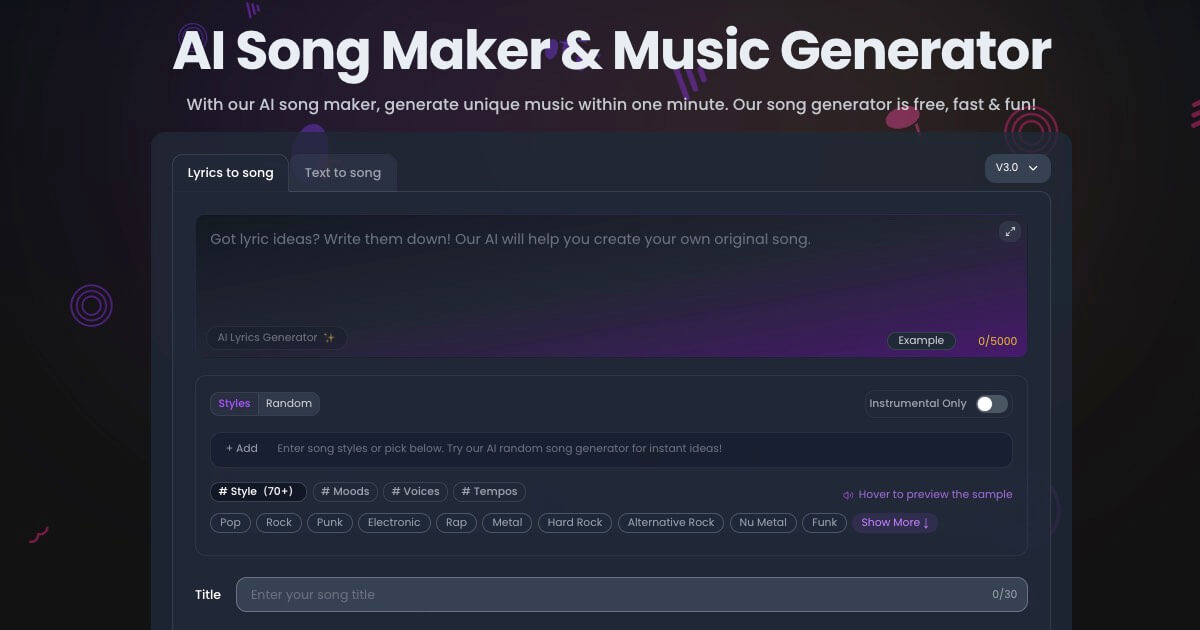Select the Hard Rock style tag

click(574, 522)
